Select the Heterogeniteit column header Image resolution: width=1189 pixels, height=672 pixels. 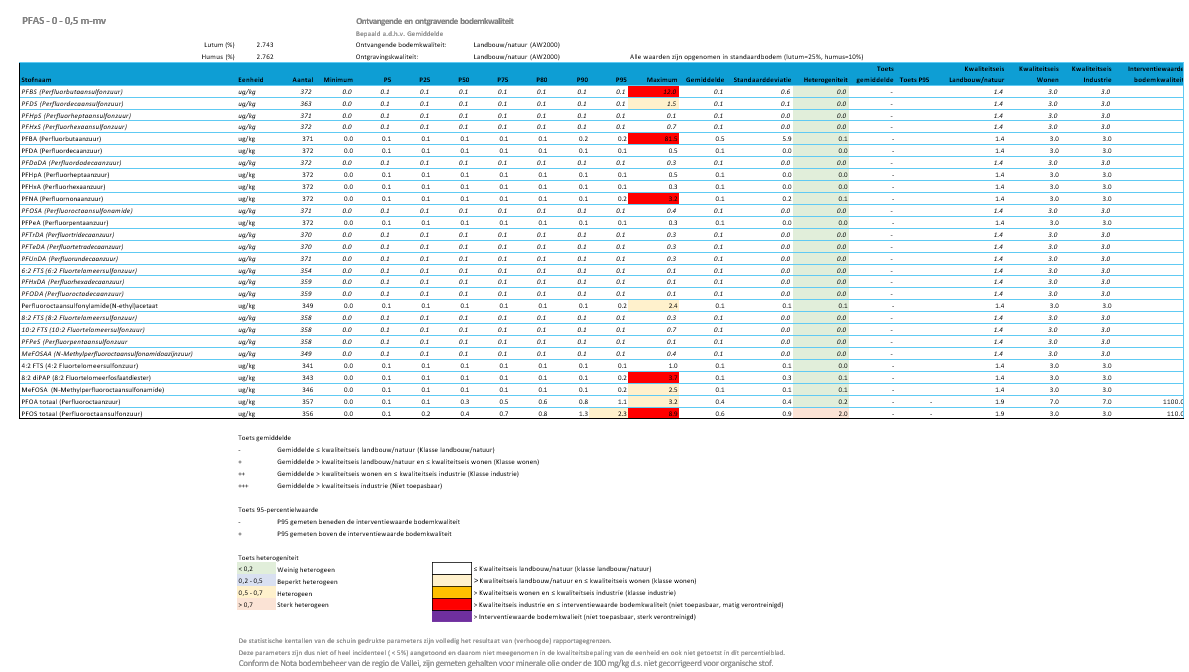tap(825, 78)
